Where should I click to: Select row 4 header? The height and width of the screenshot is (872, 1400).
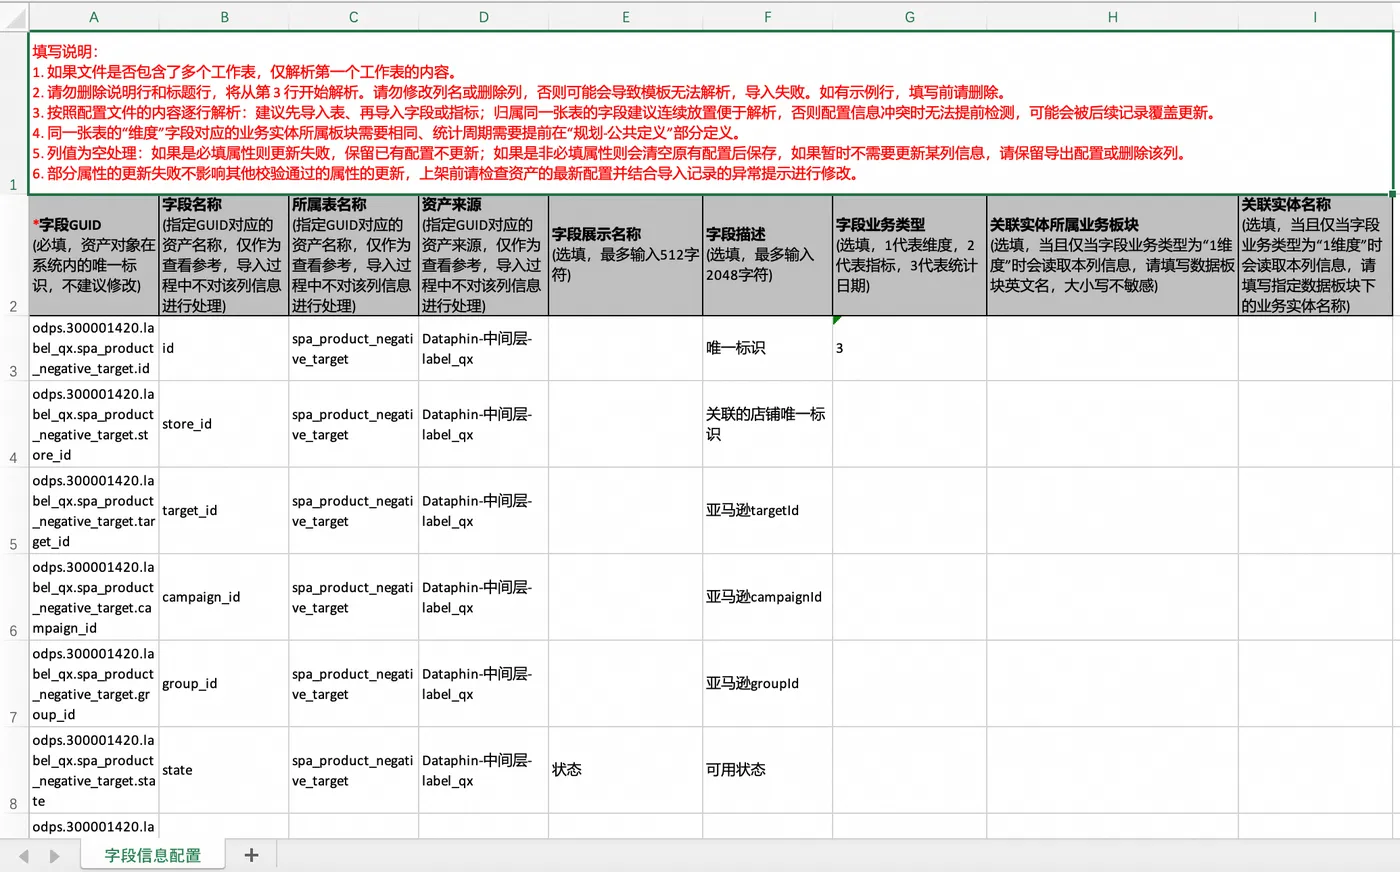pos(14,424)
